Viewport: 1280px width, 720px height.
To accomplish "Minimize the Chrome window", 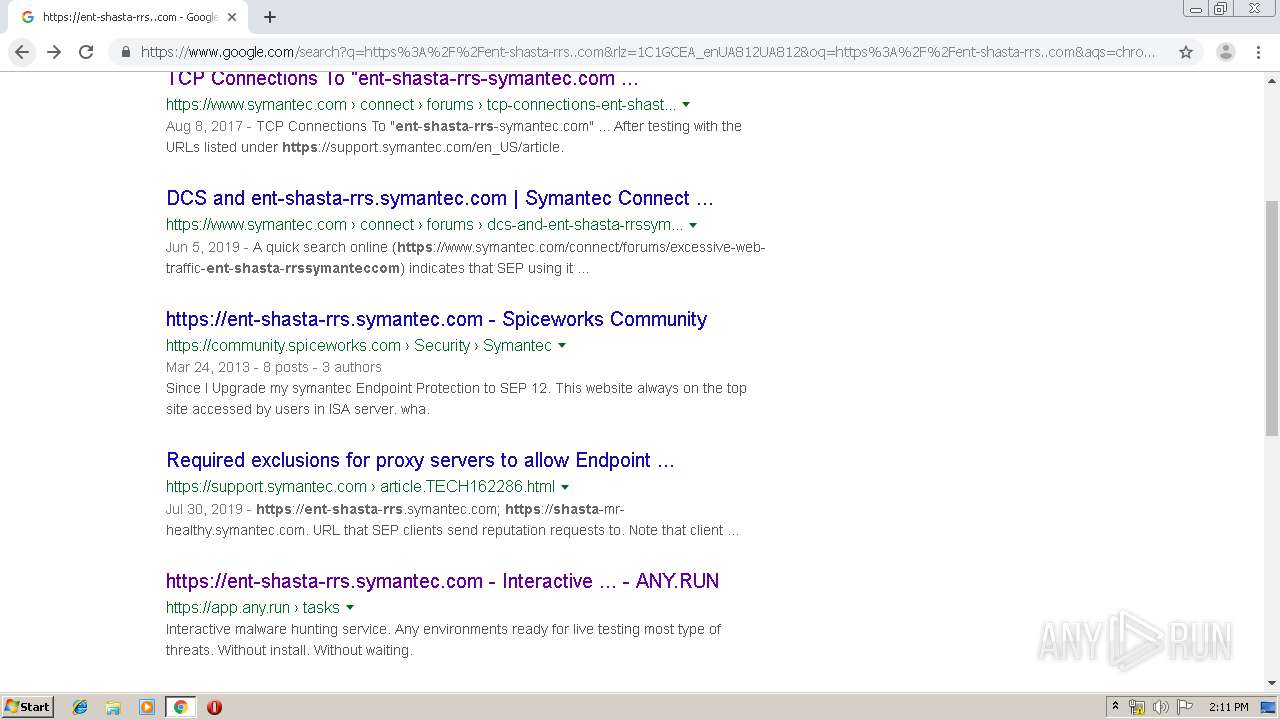I will 1196,8.
